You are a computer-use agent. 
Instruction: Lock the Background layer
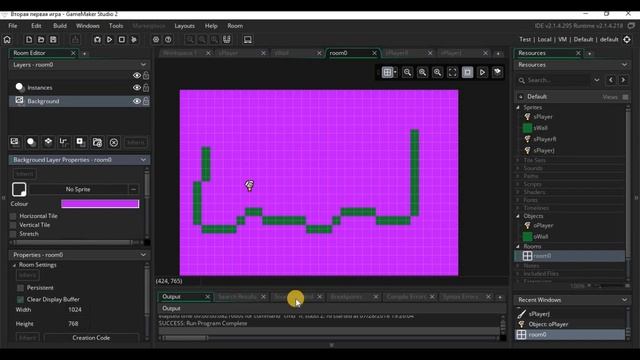[146, 101]
